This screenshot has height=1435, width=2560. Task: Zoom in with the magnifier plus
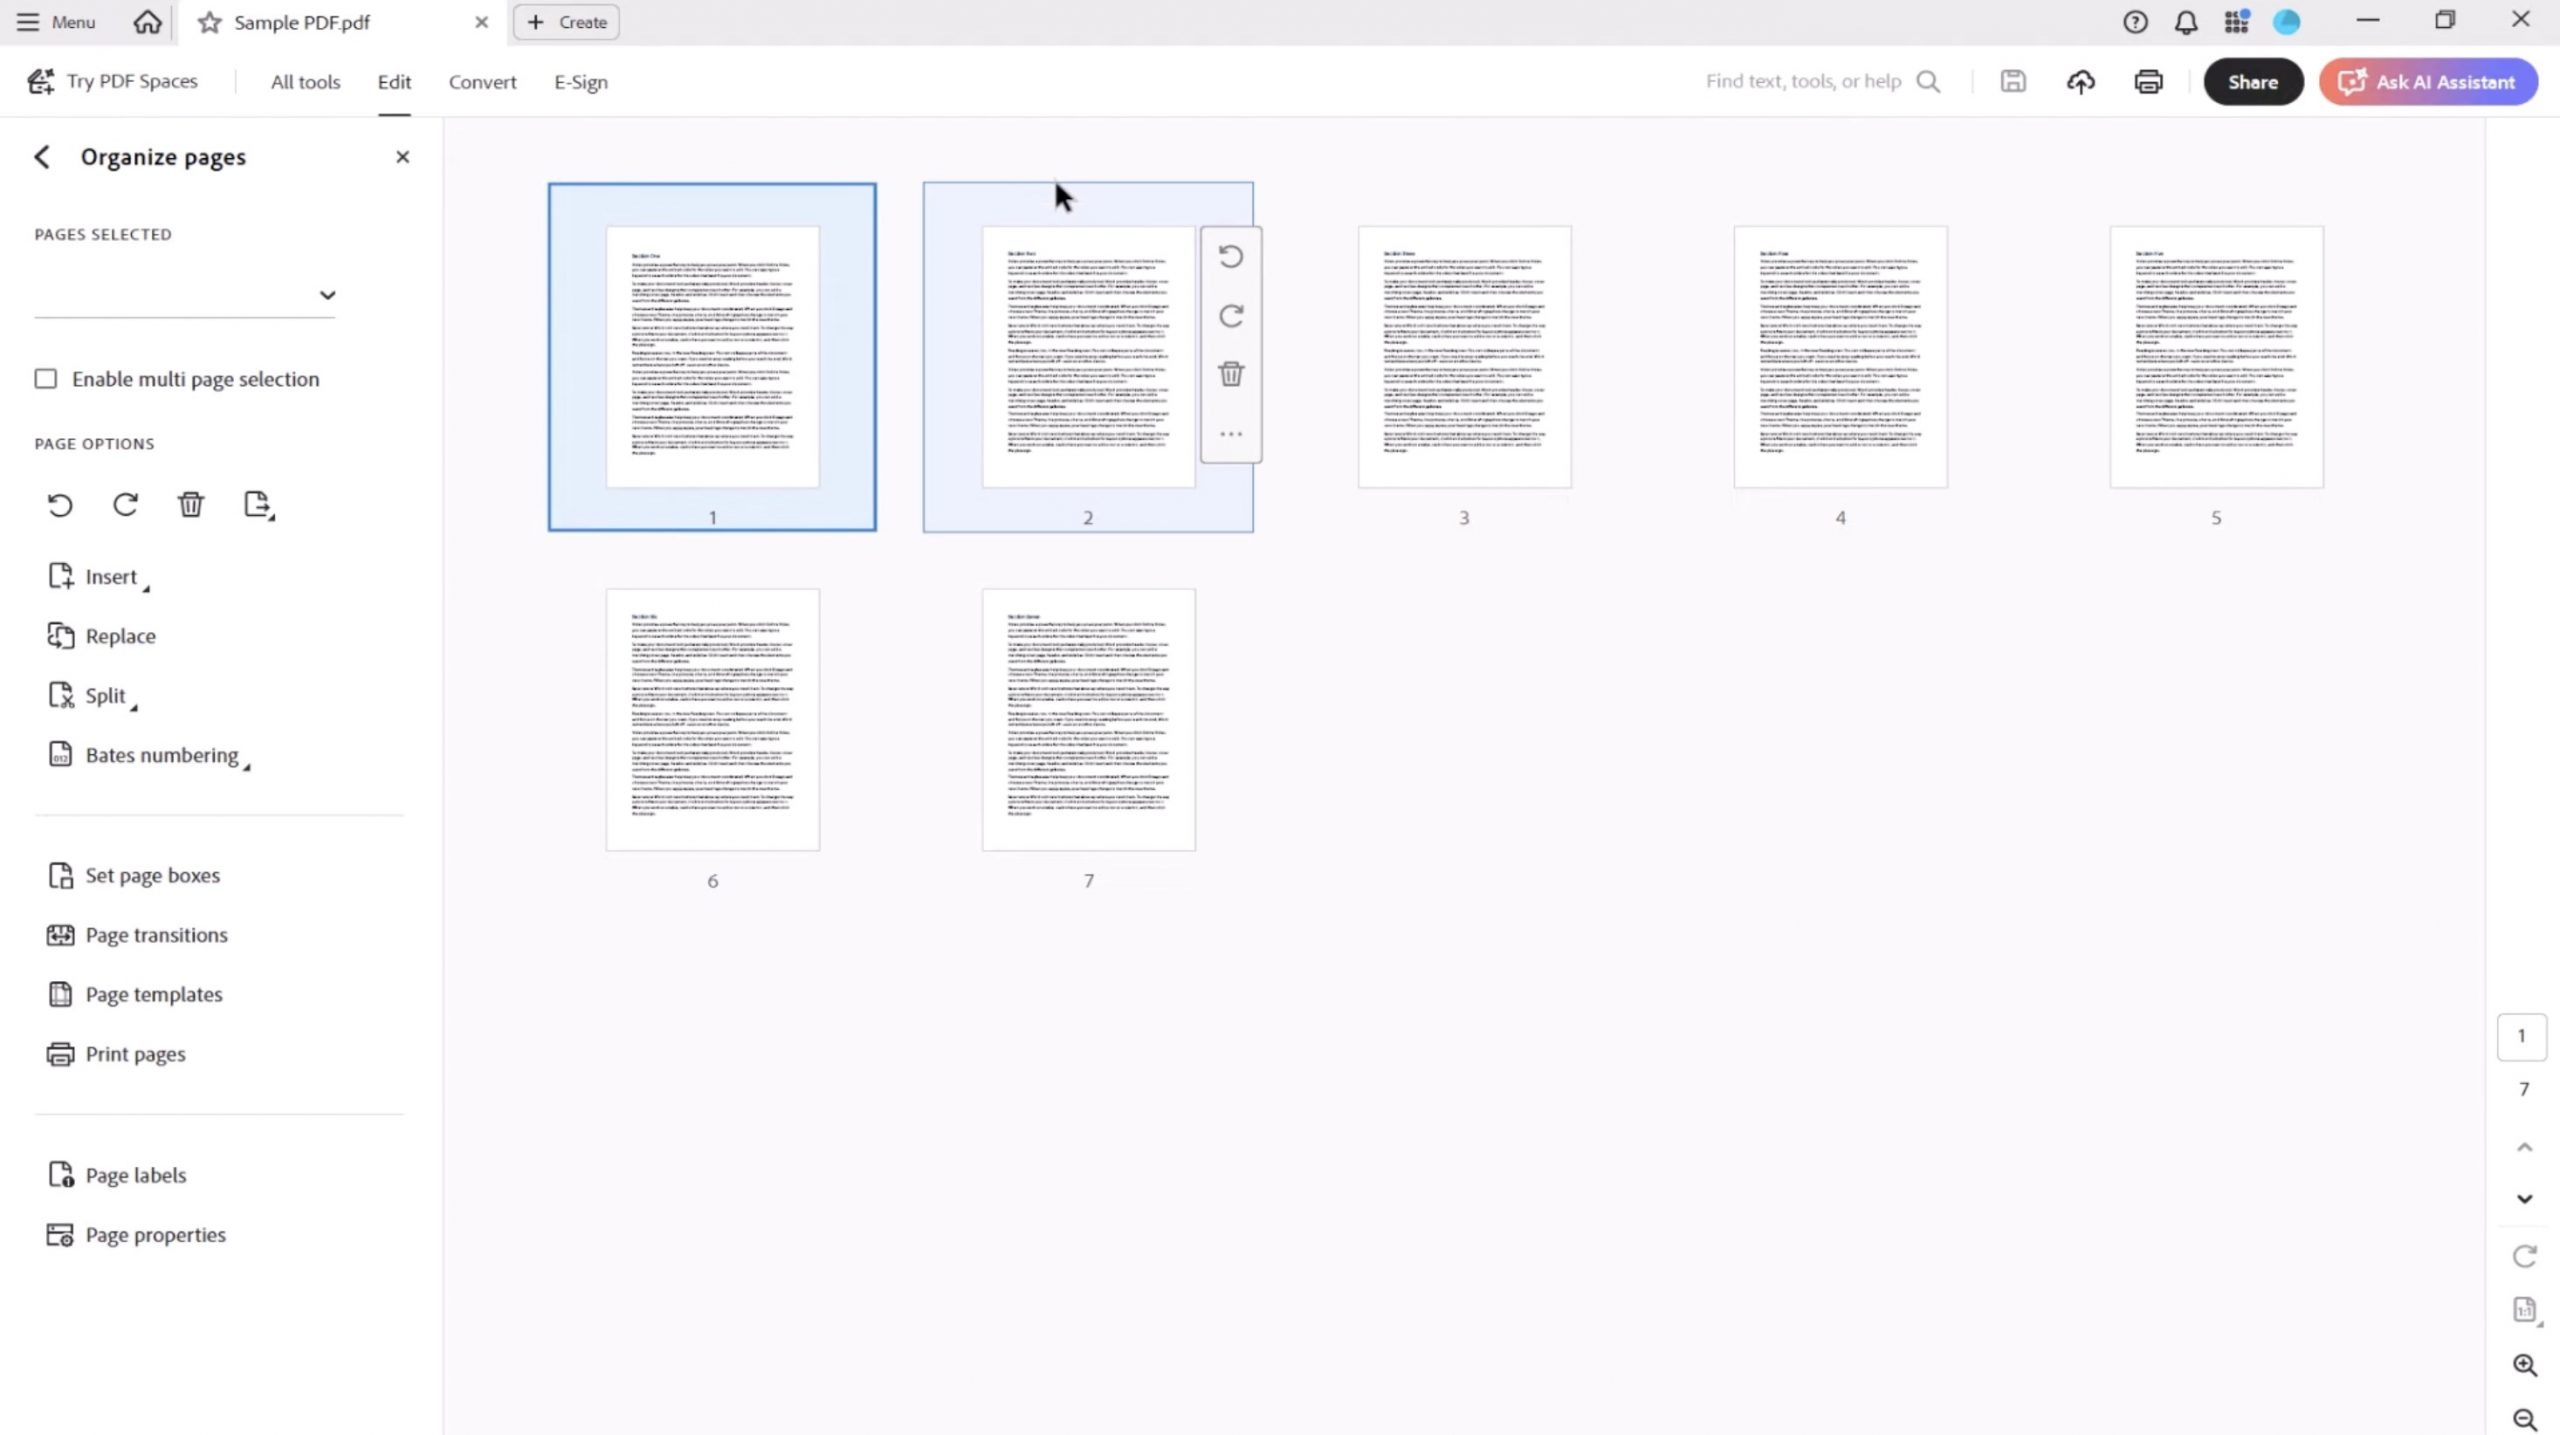[x=2524, y=1365]
